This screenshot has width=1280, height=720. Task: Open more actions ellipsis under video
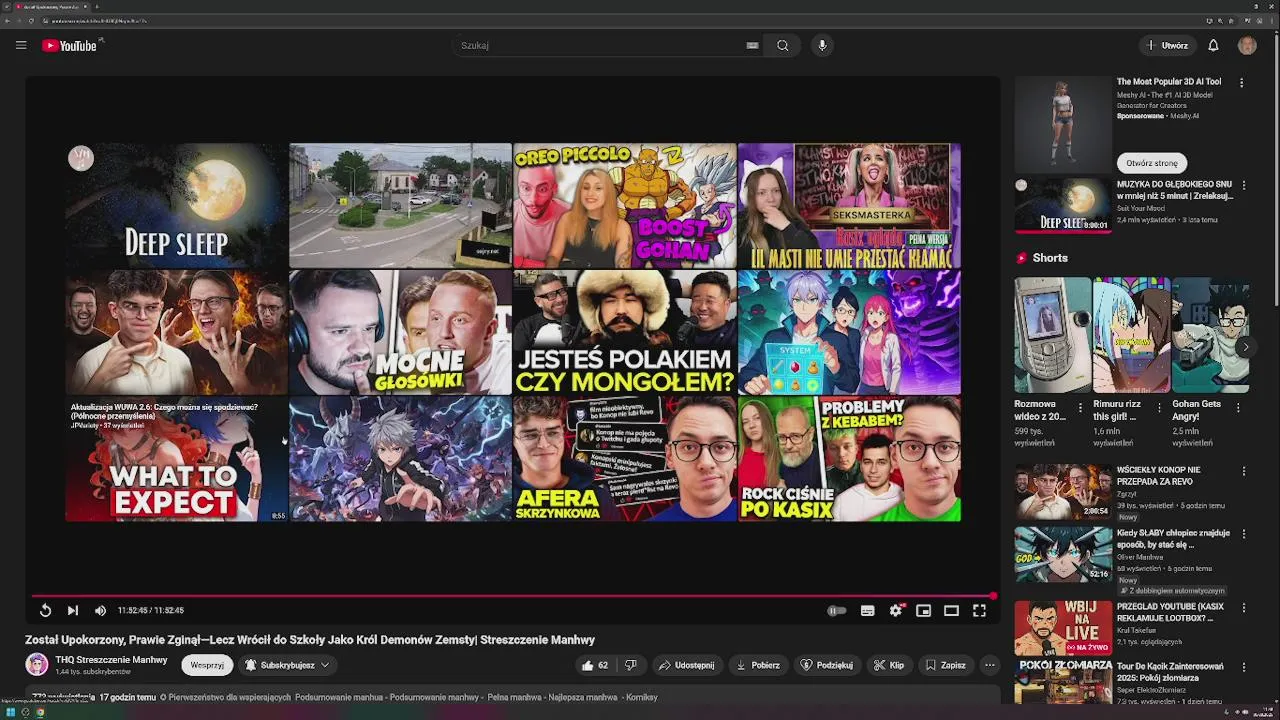(989, 665)
